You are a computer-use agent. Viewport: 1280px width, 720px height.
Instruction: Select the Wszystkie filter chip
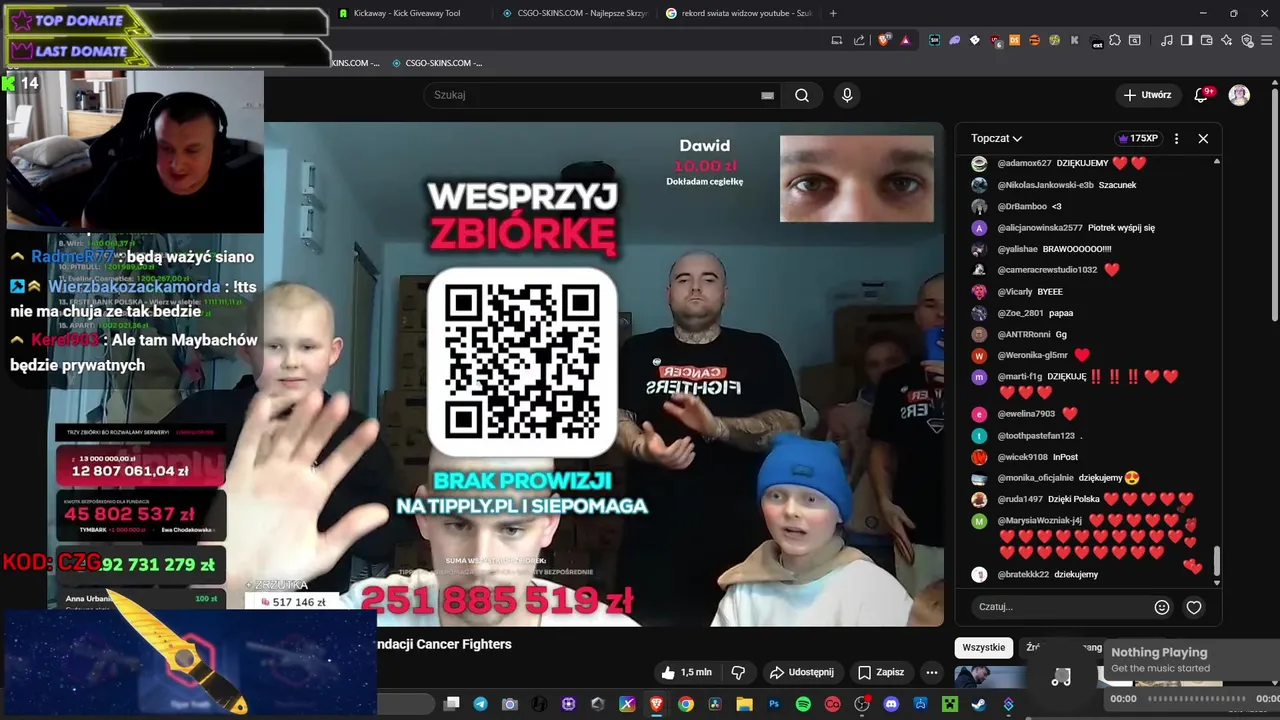click(983, 647)
